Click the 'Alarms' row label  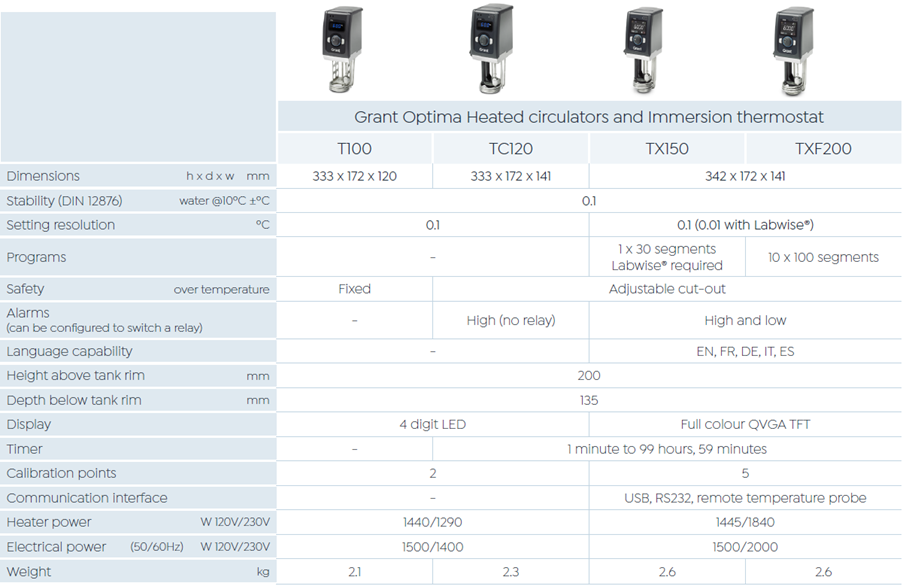pyautogui.click(x=28, y=313)
